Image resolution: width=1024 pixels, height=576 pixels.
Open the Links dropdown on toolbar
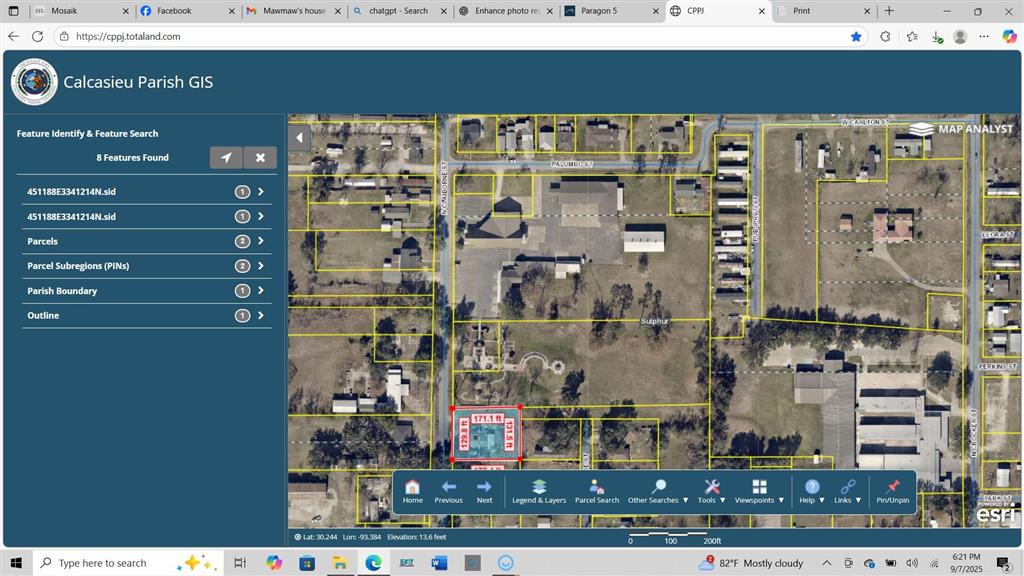coord(847,492)
